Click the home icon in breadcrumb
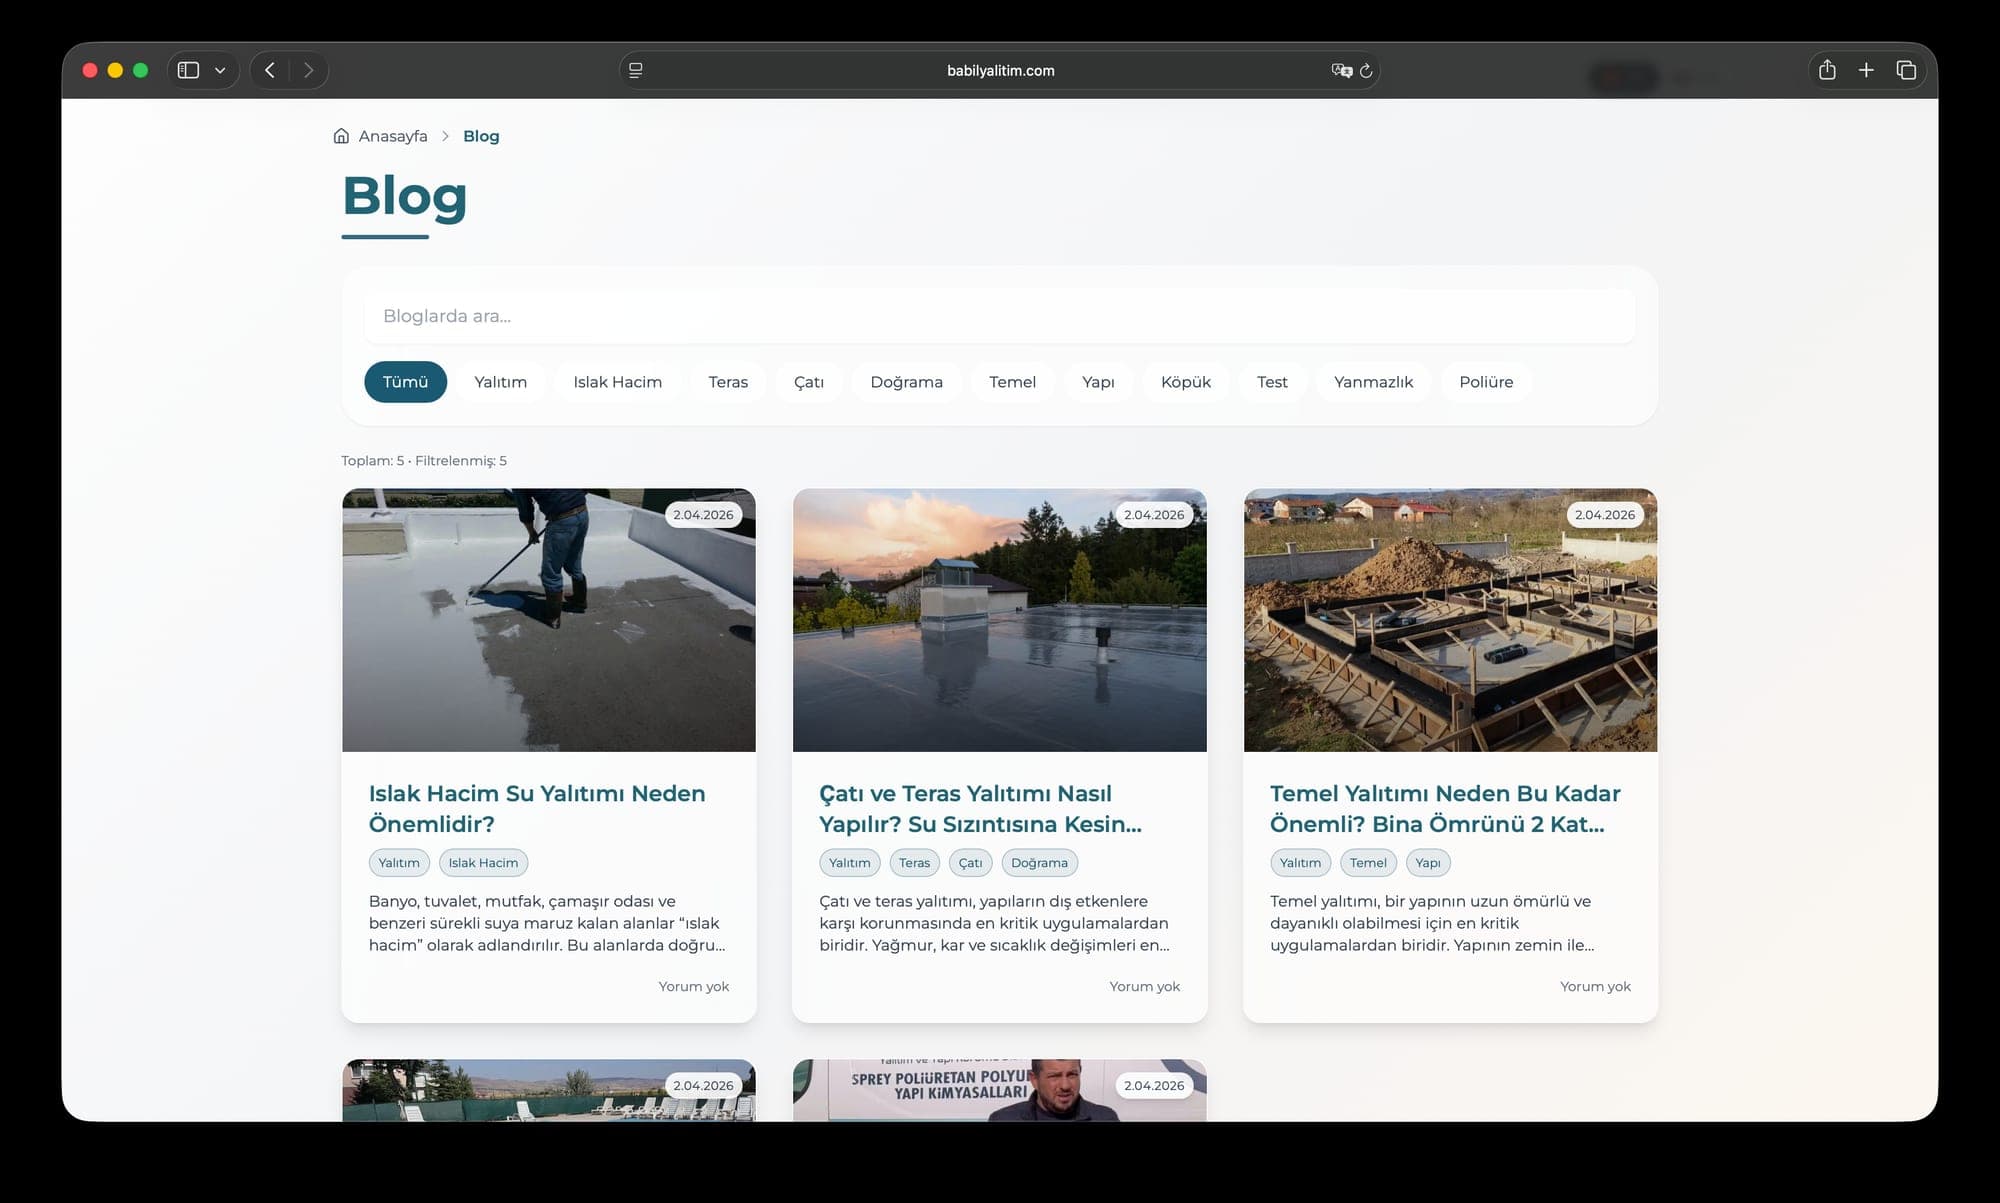Screen dimensions: 2000x1203 pyautogui.click(x=341, y=136)
